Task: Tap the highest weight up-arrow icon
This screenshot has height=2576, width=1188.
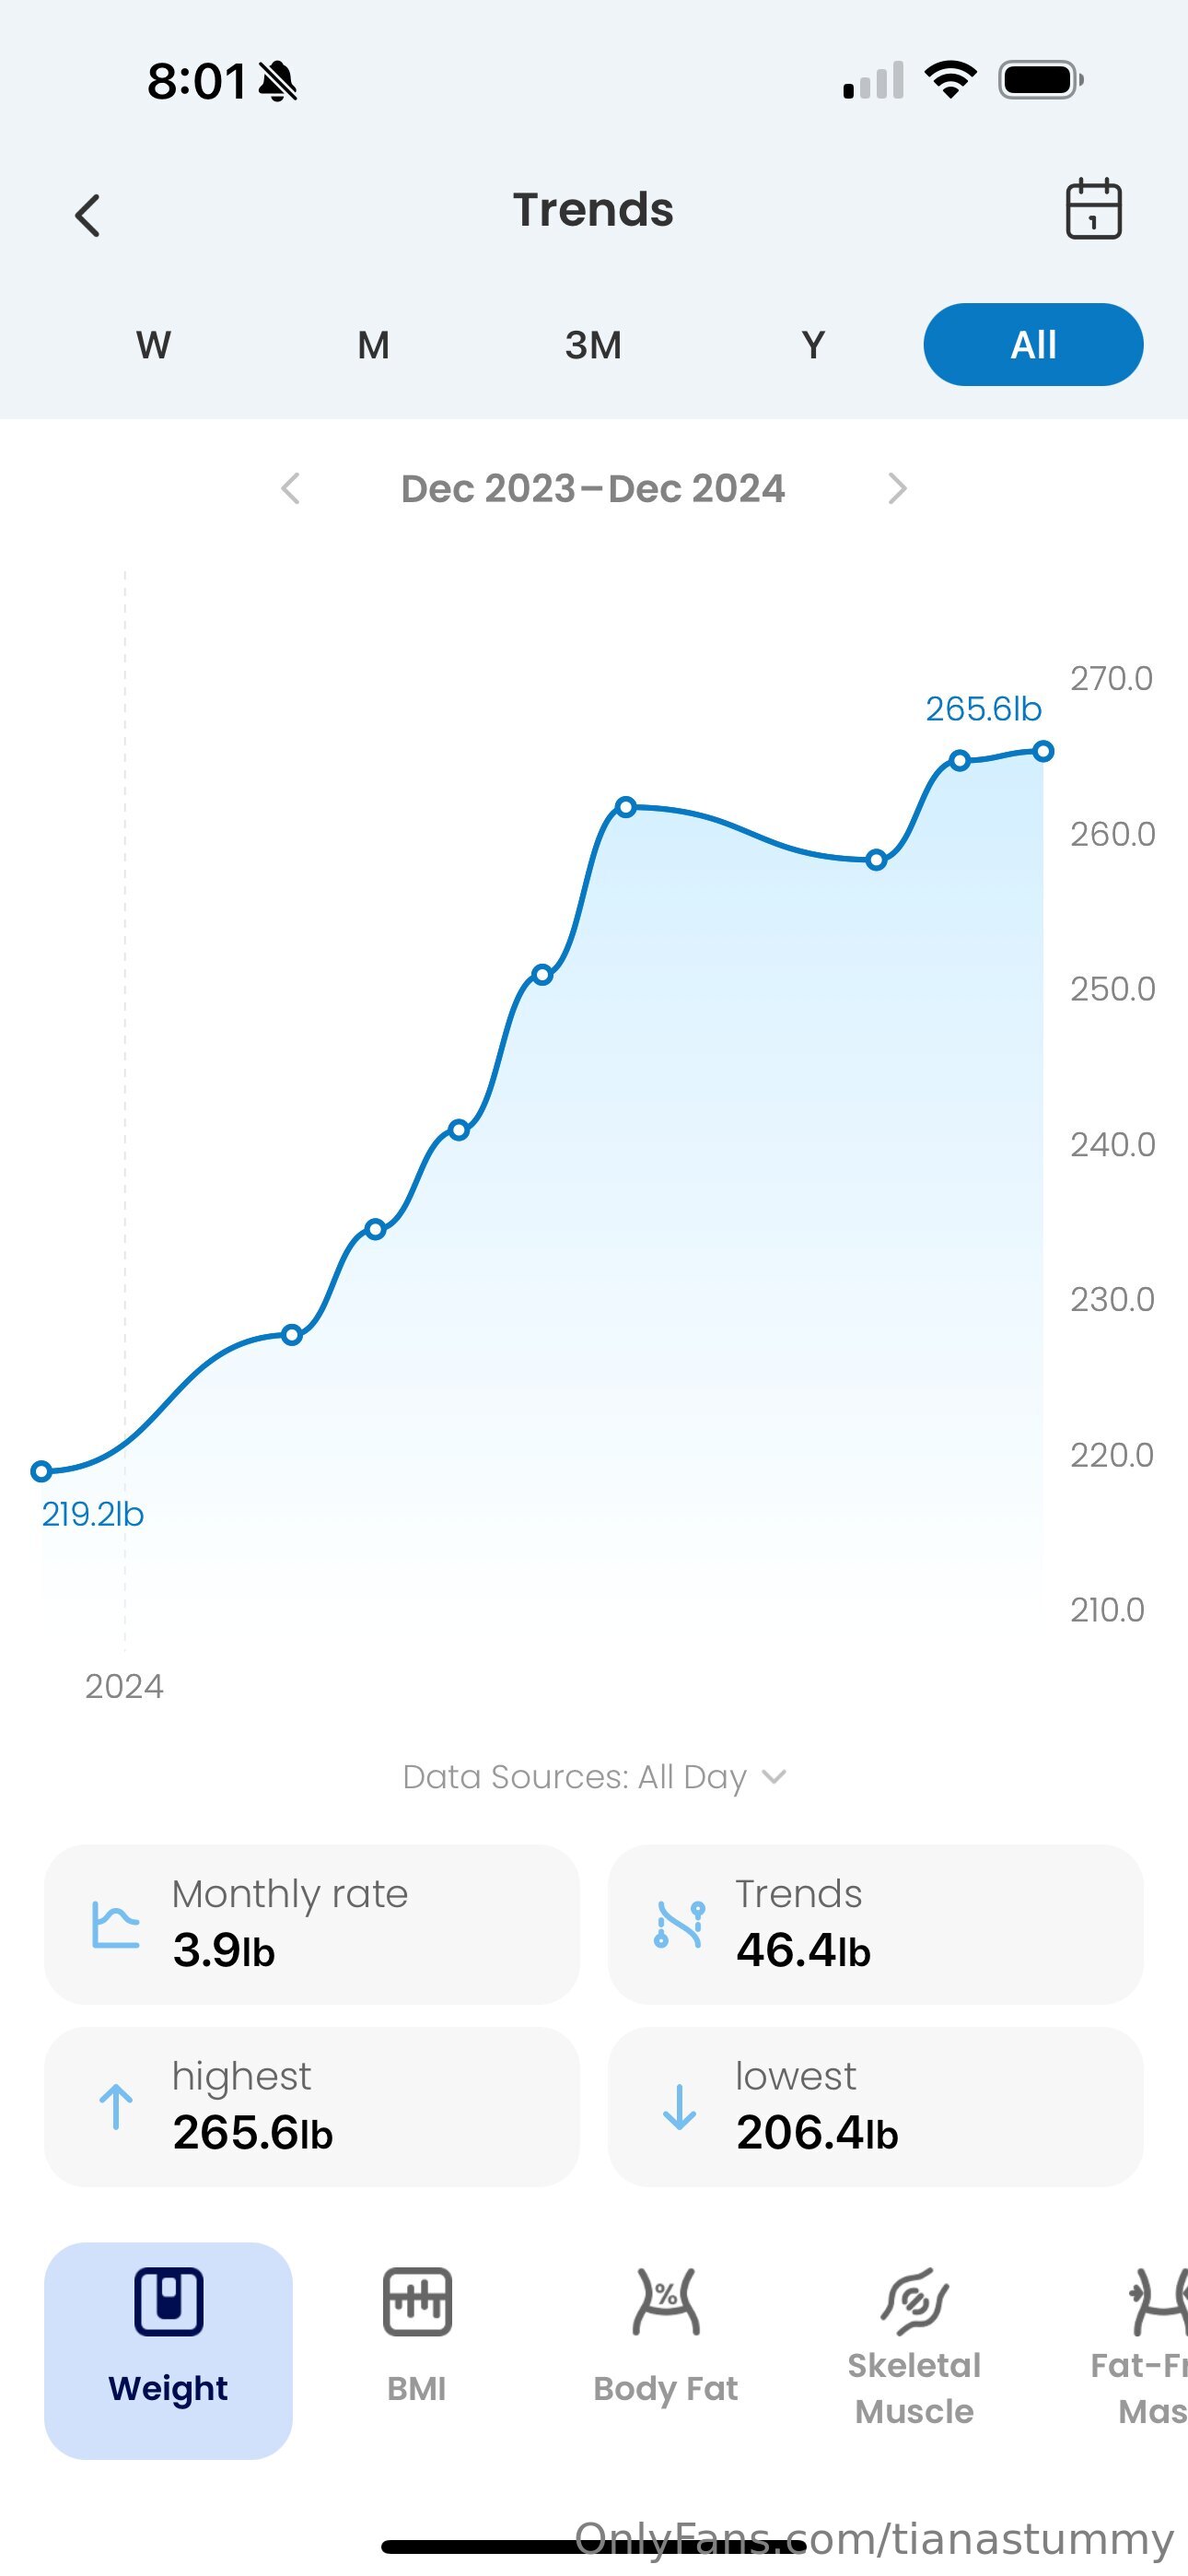Action: pos(116,2106)
